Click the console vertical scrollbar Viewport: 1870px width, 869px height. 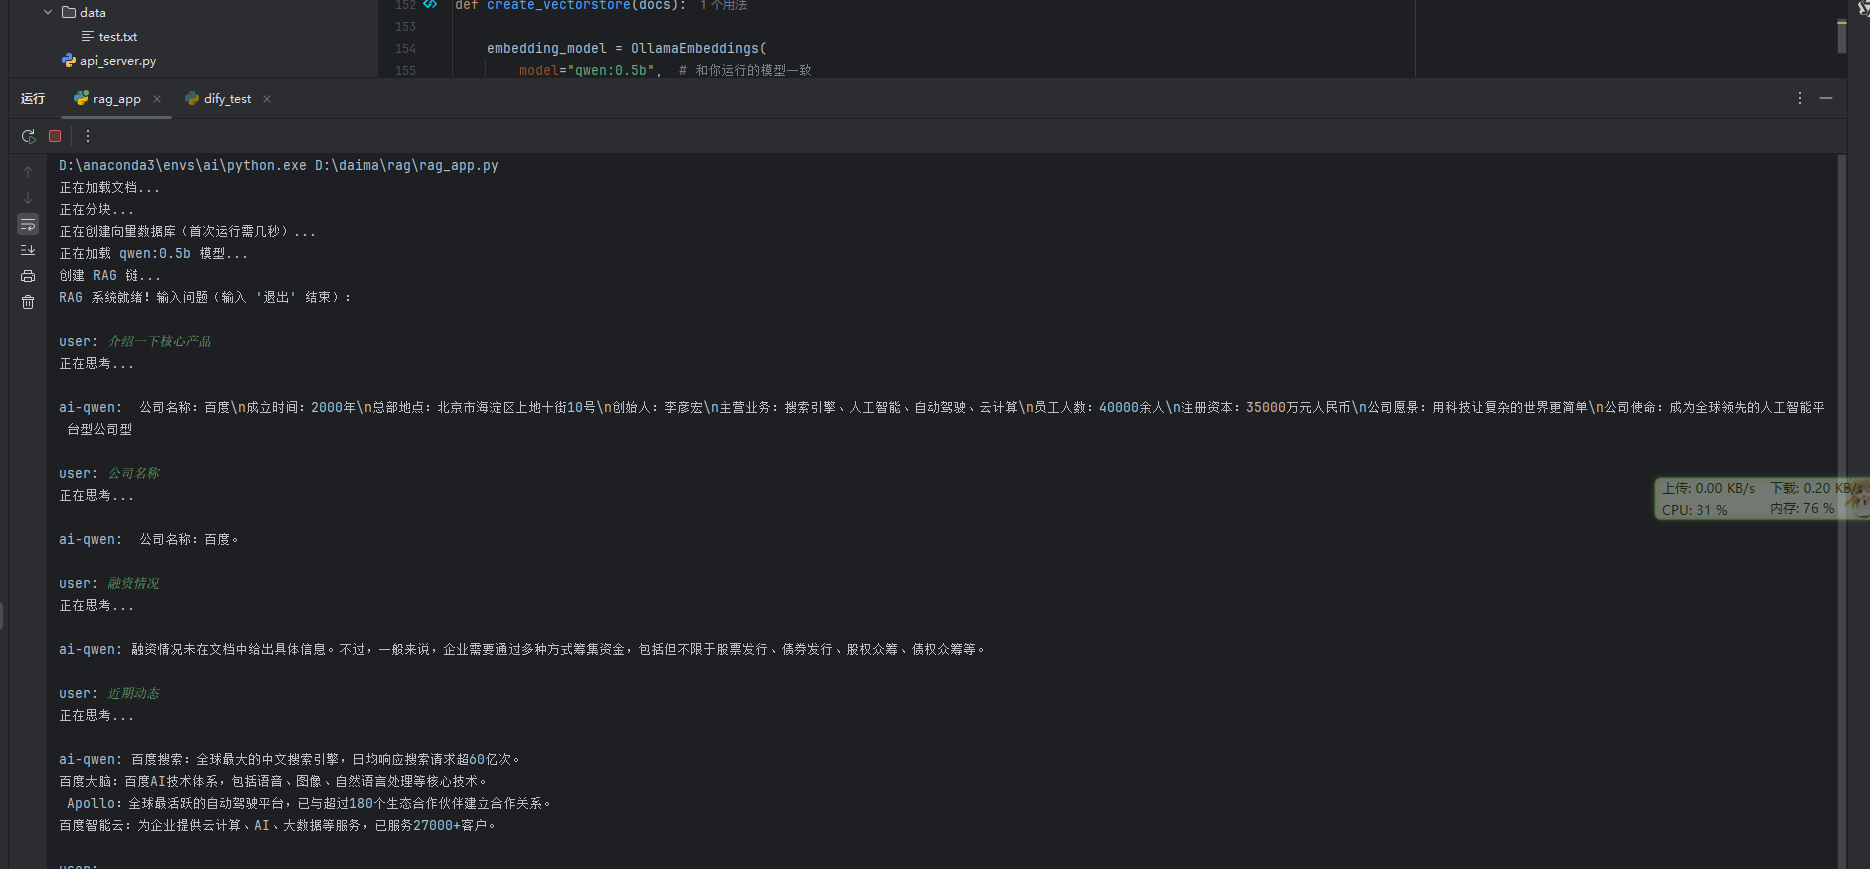pyautogui.click(x=1842, y=510)
